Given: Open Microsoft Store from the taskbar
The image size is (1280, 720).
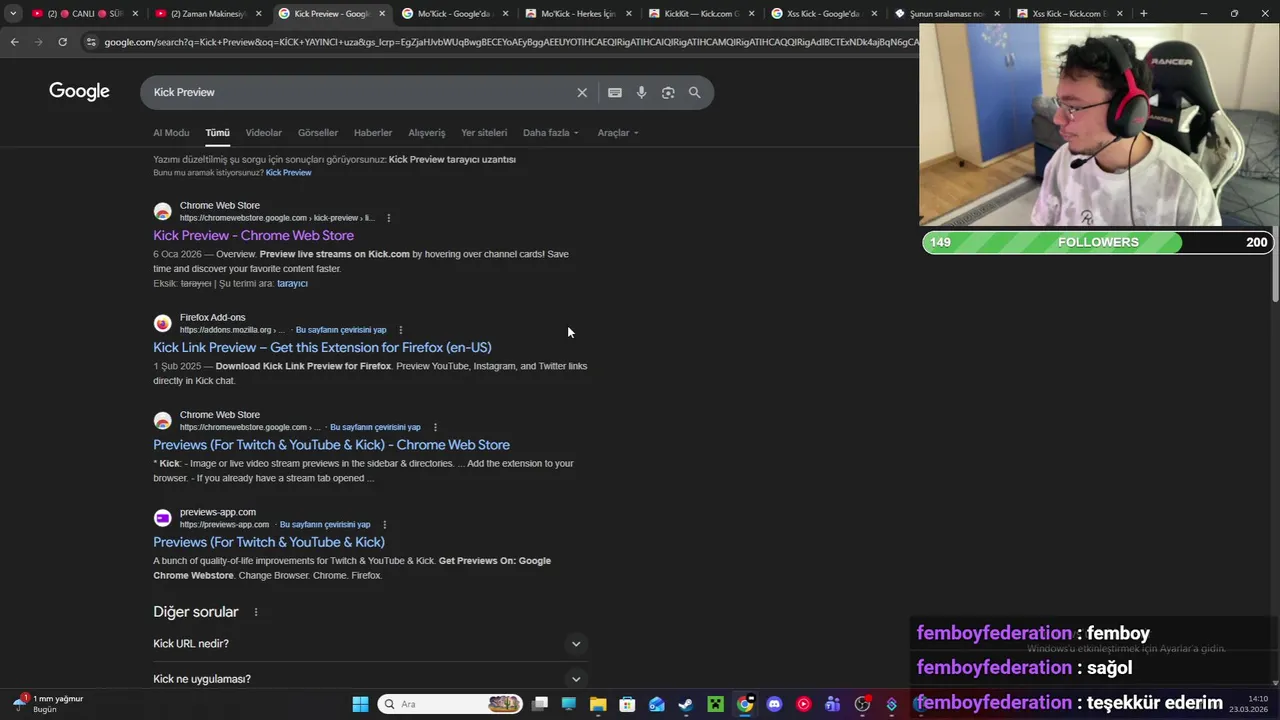Looking at the screenshot, I should pos(627,704).
